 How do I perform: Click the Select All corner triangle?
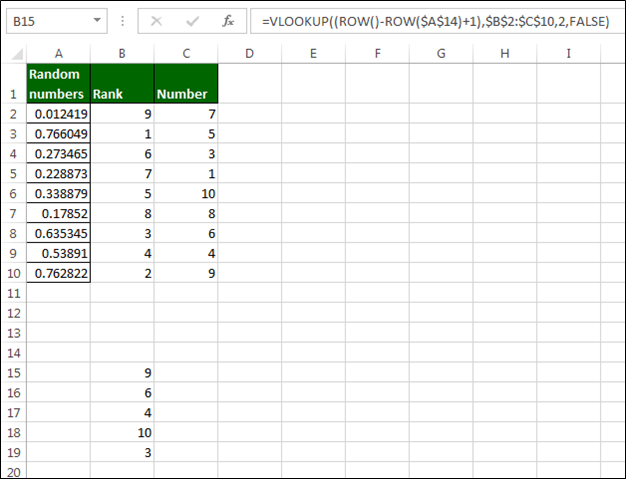(17, 54)
